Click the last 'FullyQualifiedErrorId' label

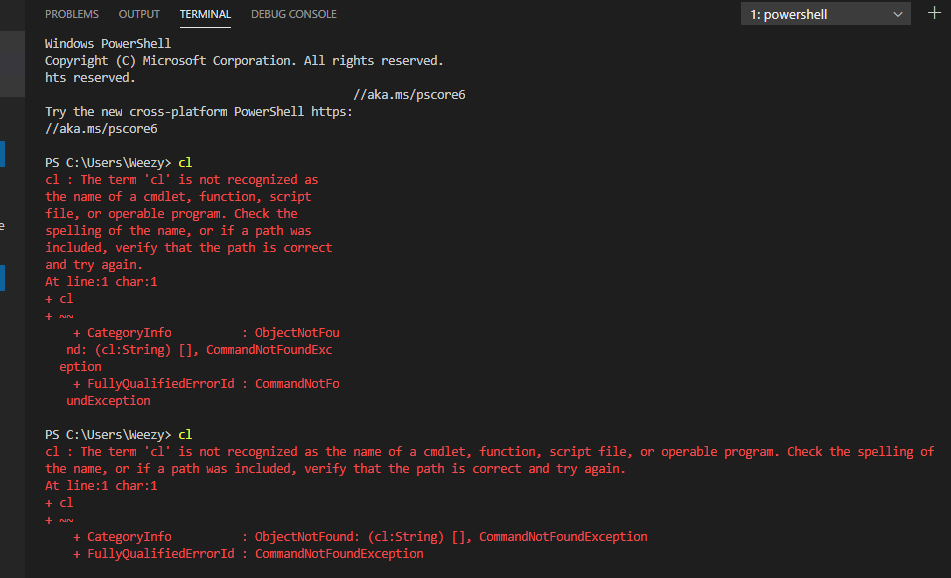(x=160, y=554)
